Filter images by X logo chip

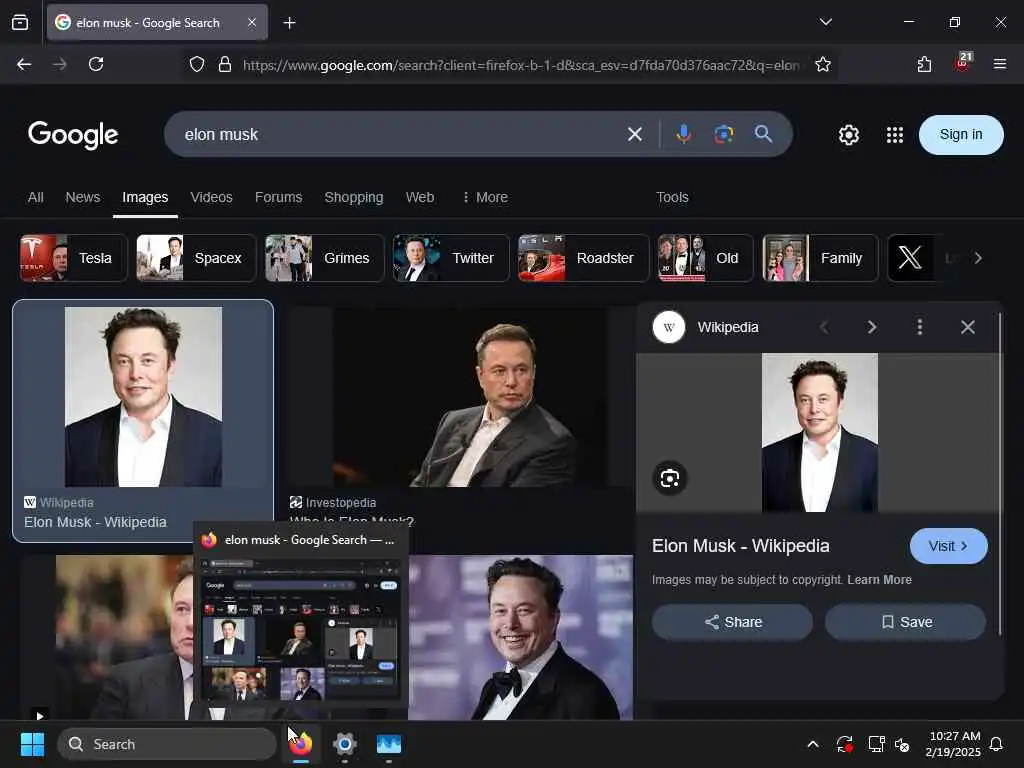coord(910,258)
